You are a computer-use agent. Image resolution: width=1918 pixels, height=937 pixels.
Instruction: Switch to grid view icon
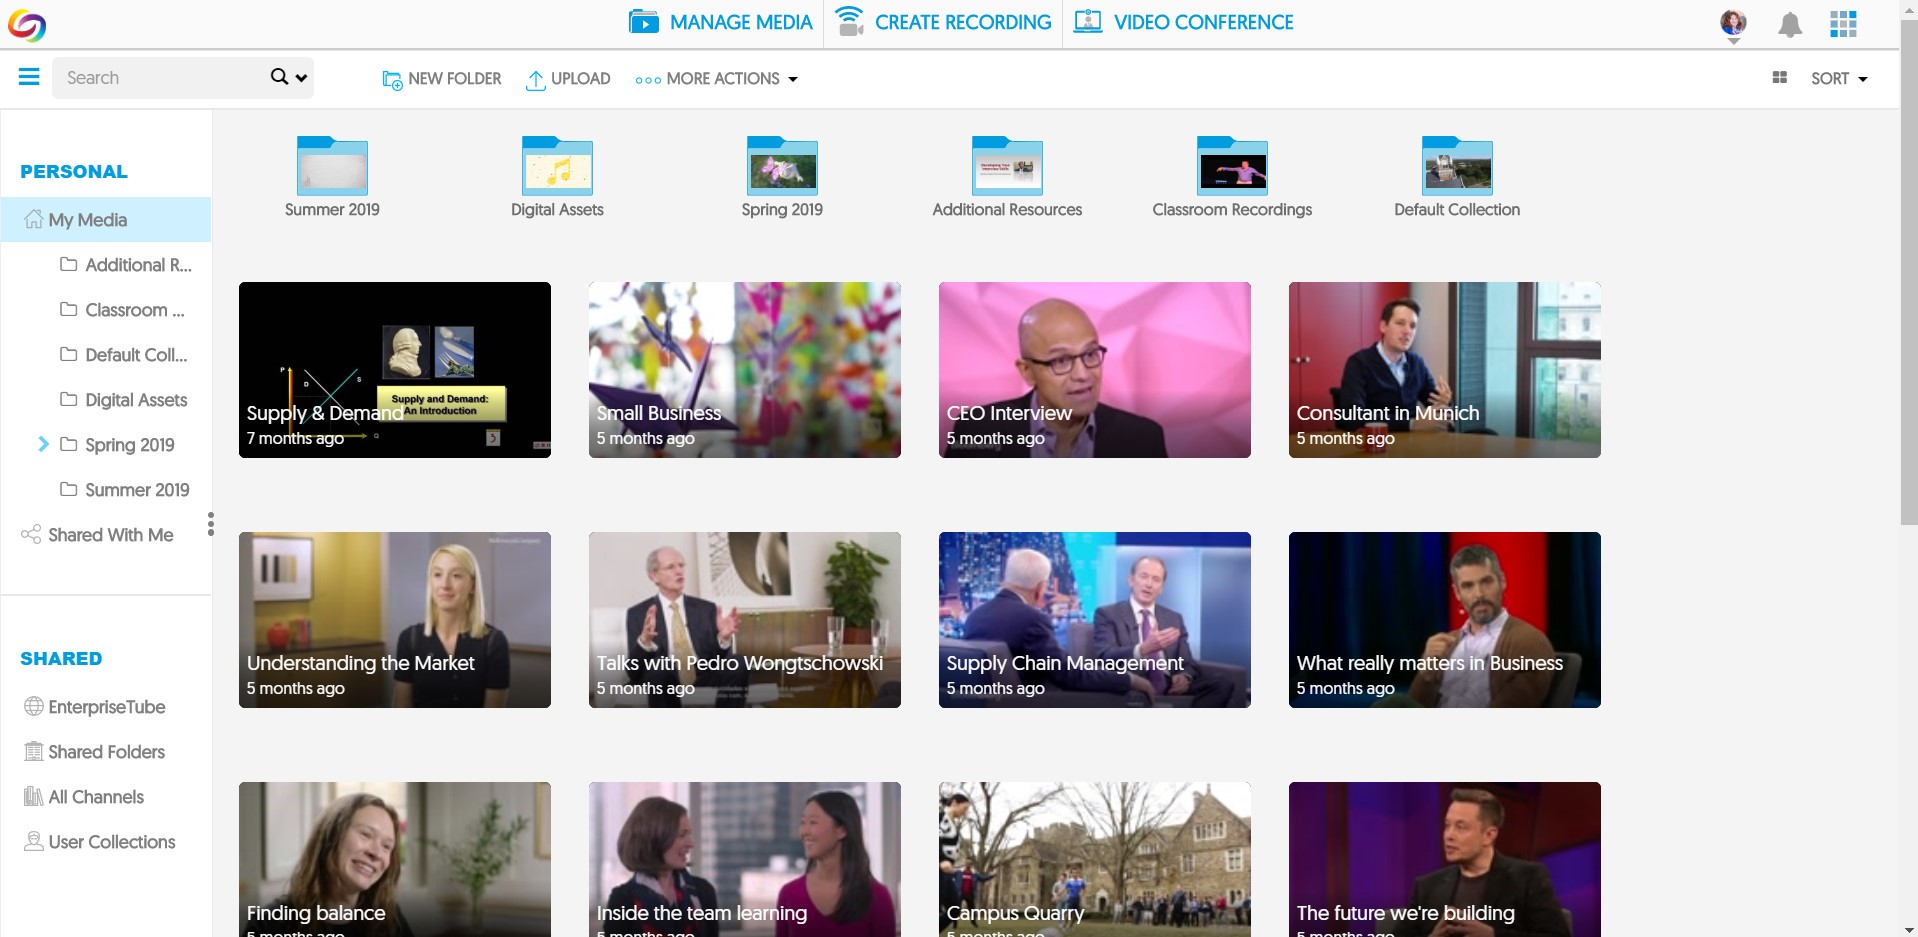[x=1779, y=77]
